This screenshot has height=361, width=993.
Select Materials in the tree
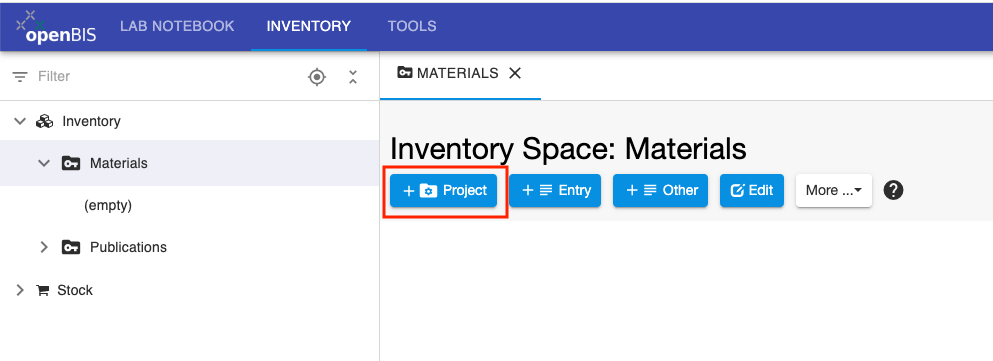point(118,163)
